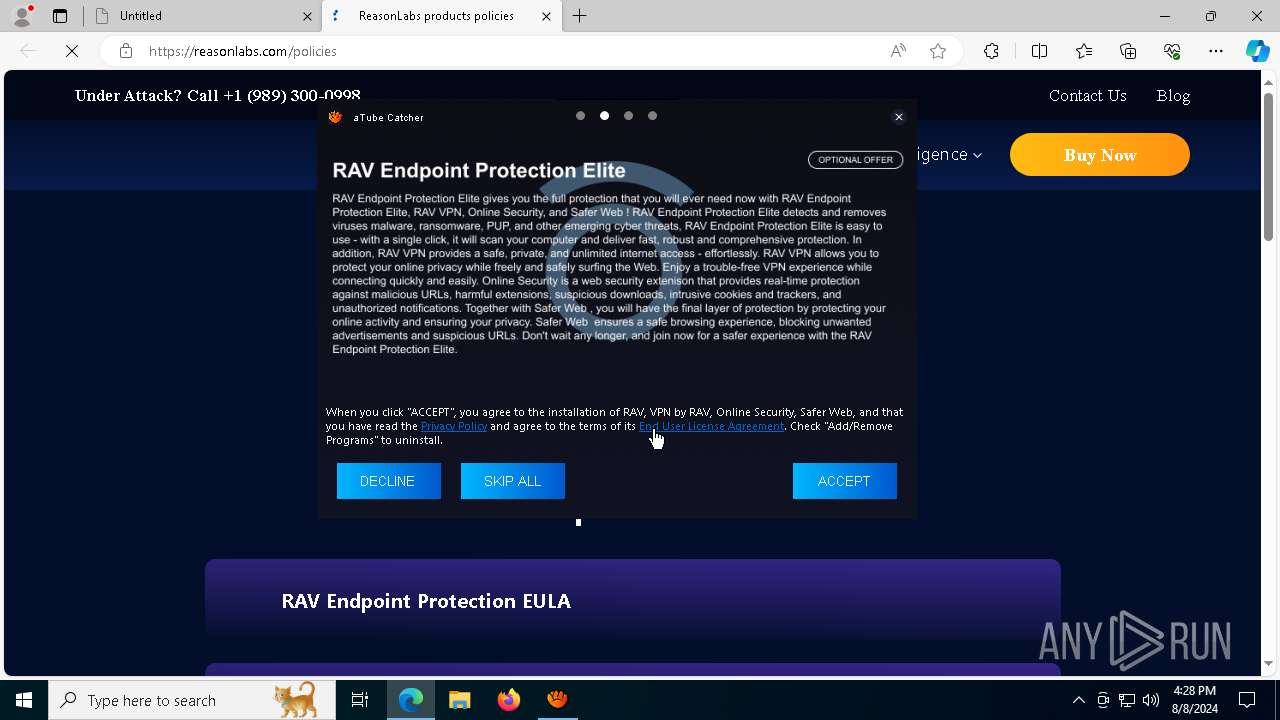Viewport: 1280px width, 720px height.
Task: Open Browser essentials icon
Action: coord(1172,51)
